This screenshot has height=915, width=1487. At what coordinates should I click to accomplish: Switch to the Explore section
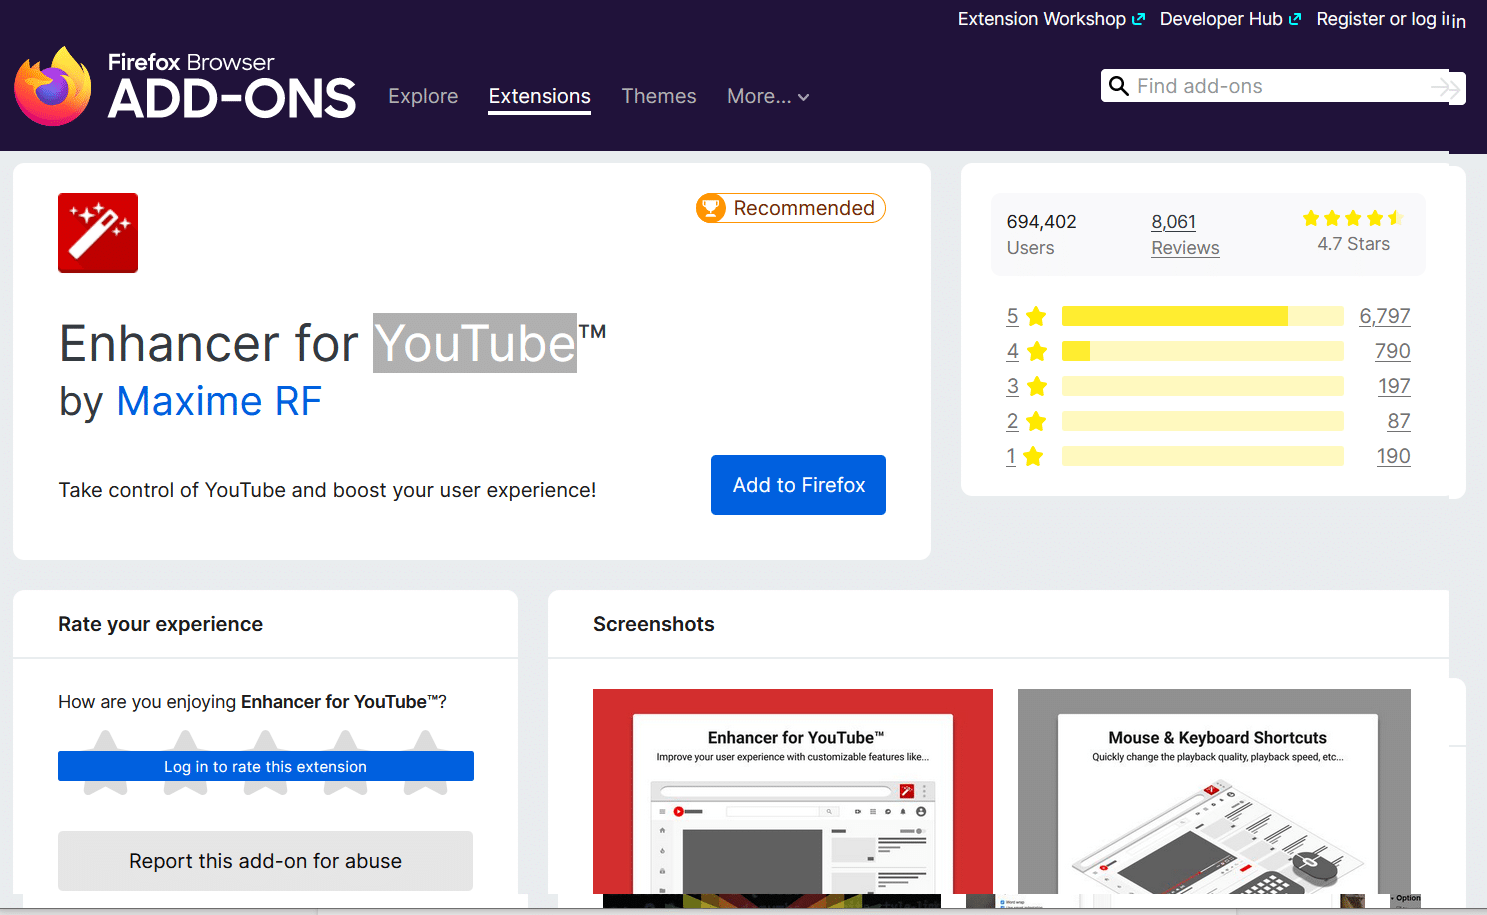point(423,96)
